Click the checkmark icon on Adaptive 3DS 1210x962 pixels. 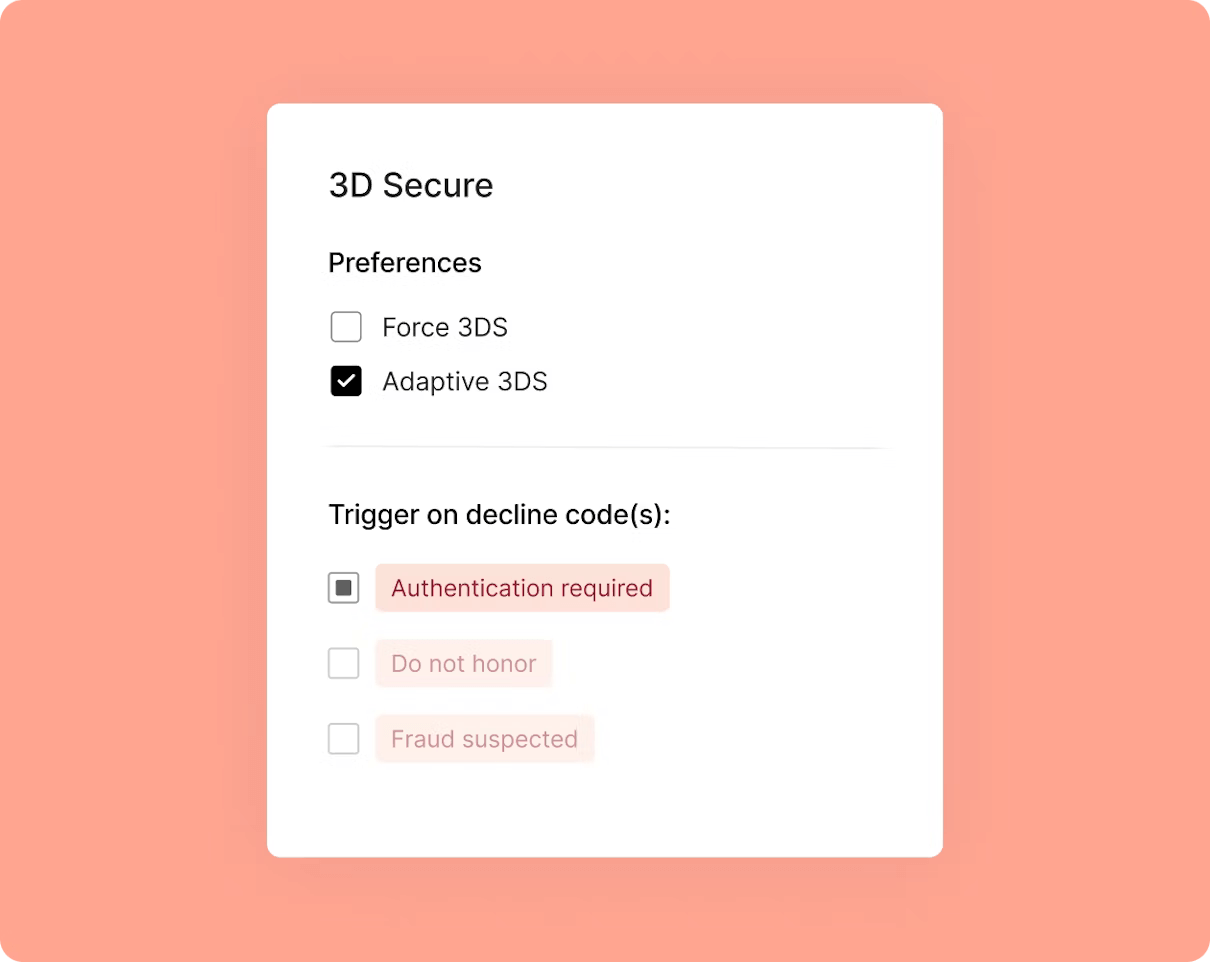point(345,381)
